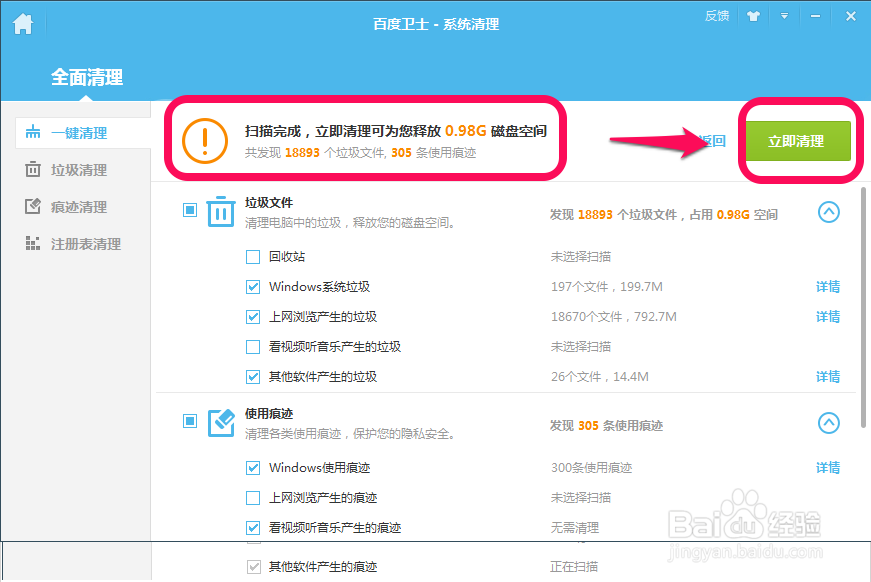The height and width of the screenshot is (582, 871).
Task: Select text 18670个文件，792.7M
Action: (x=614, y=317)
